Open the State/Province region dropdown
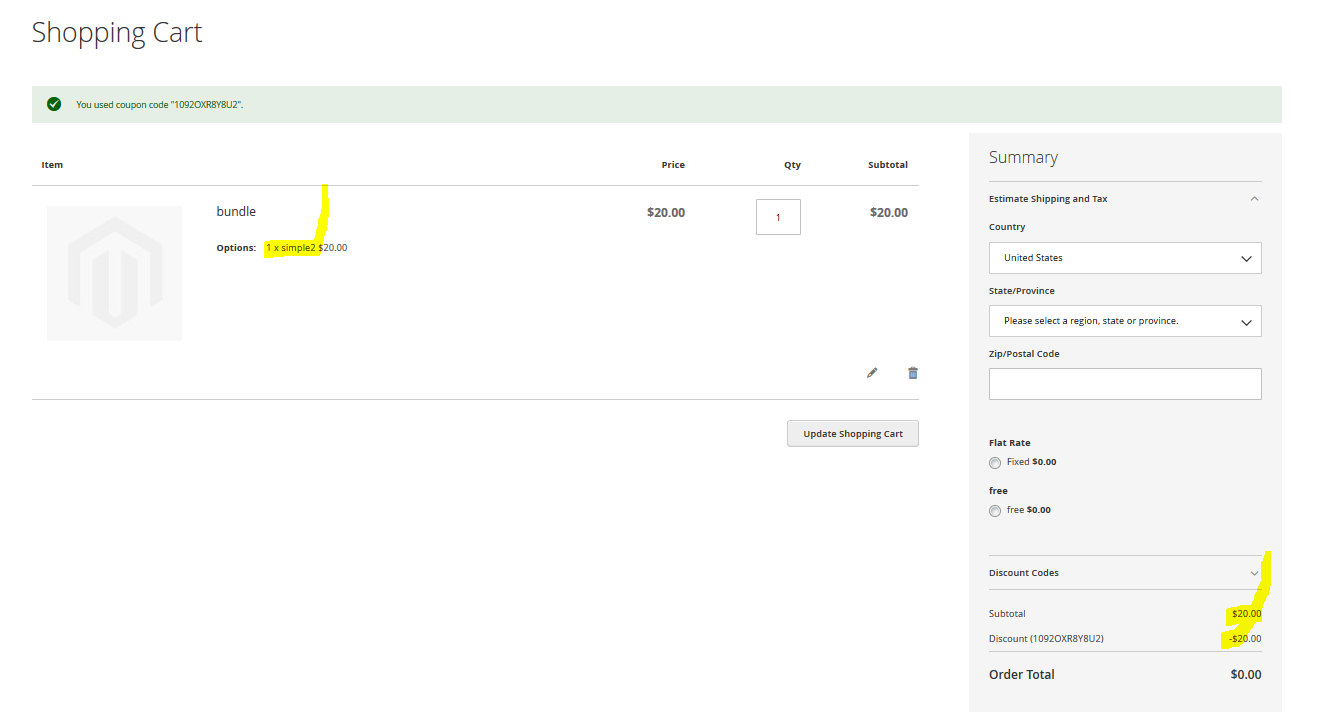The width and height of the screenshot is (1321, 712). tap(1125, 321)
